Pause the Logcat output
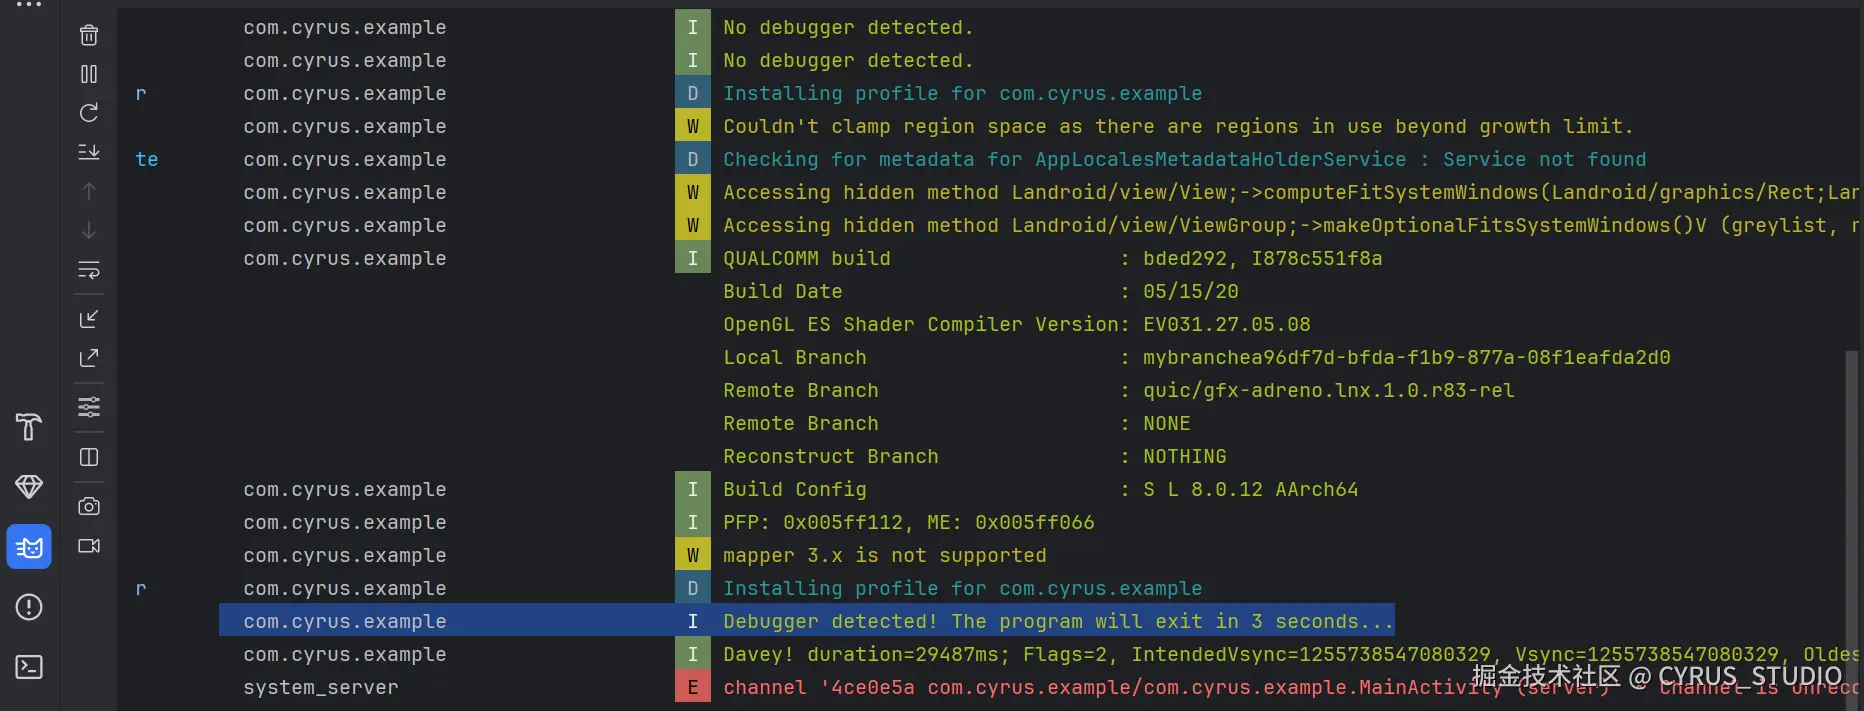The height and width of the screenshot is (711, 1864). [89, 74]
